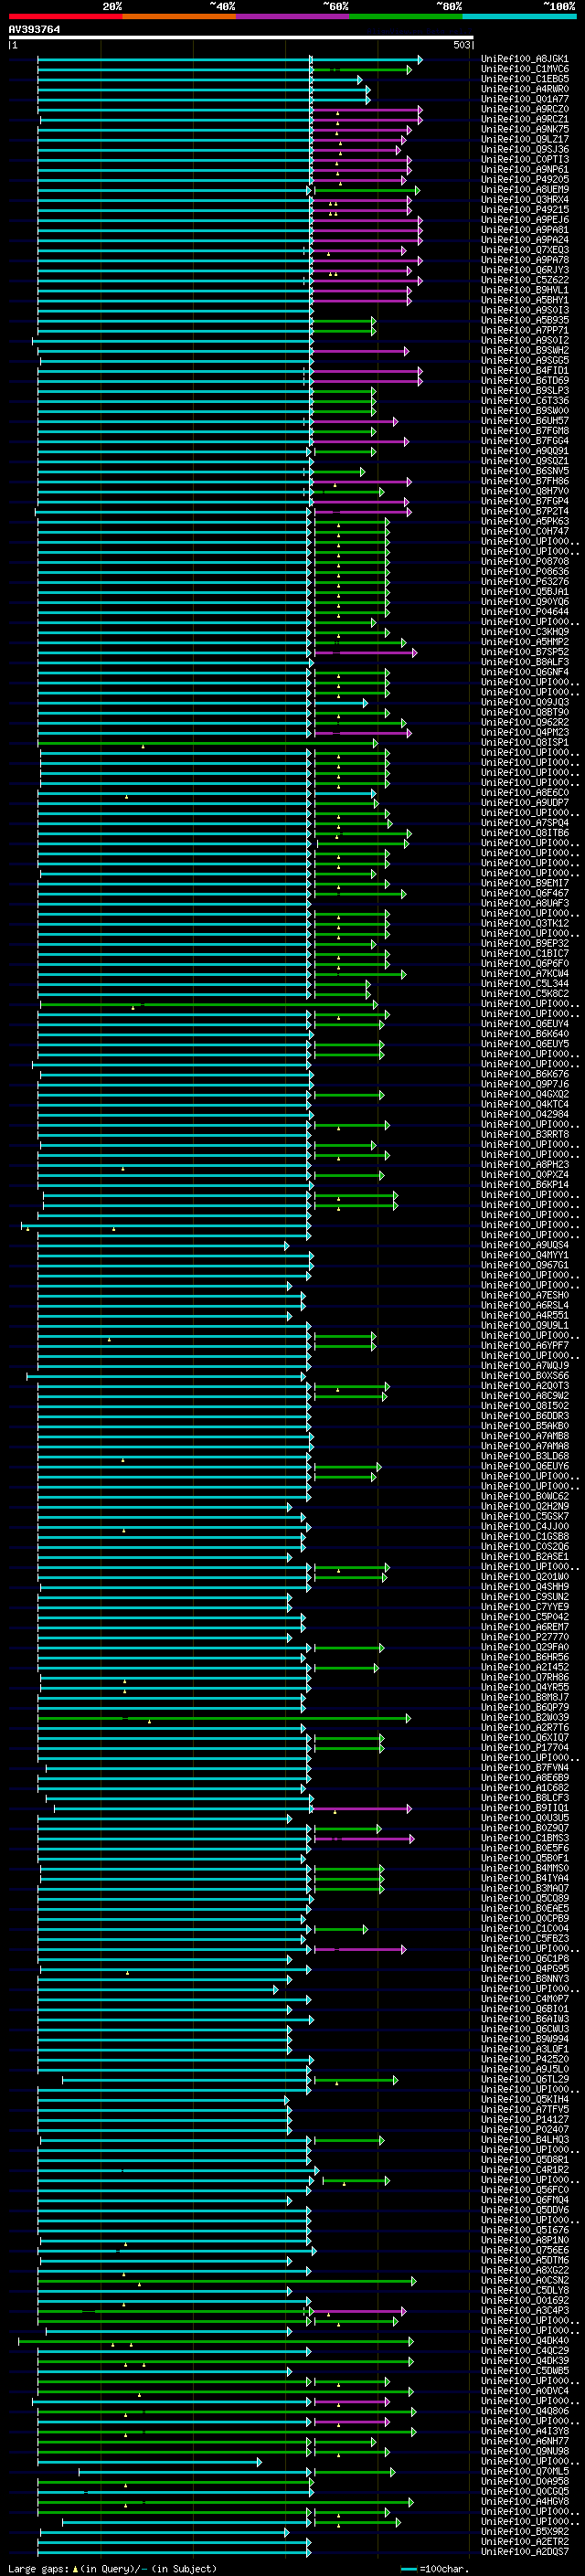Select label UniRef100_Q9LZ17
The image size is (585, 2576).
pos(525,139)
